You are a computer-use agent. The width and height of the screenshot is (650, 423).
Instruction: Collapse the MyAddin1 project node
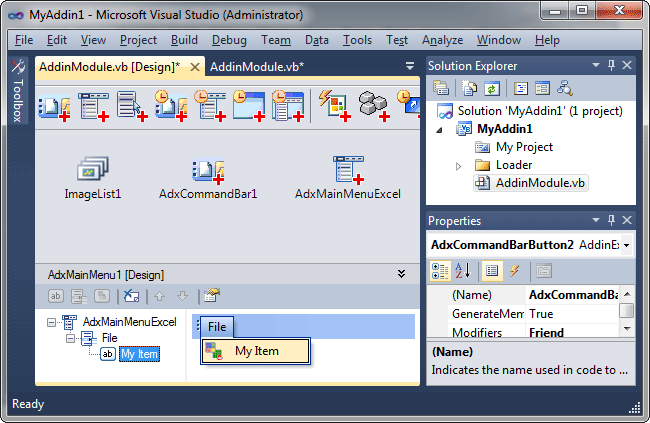[x=439, y=130]
